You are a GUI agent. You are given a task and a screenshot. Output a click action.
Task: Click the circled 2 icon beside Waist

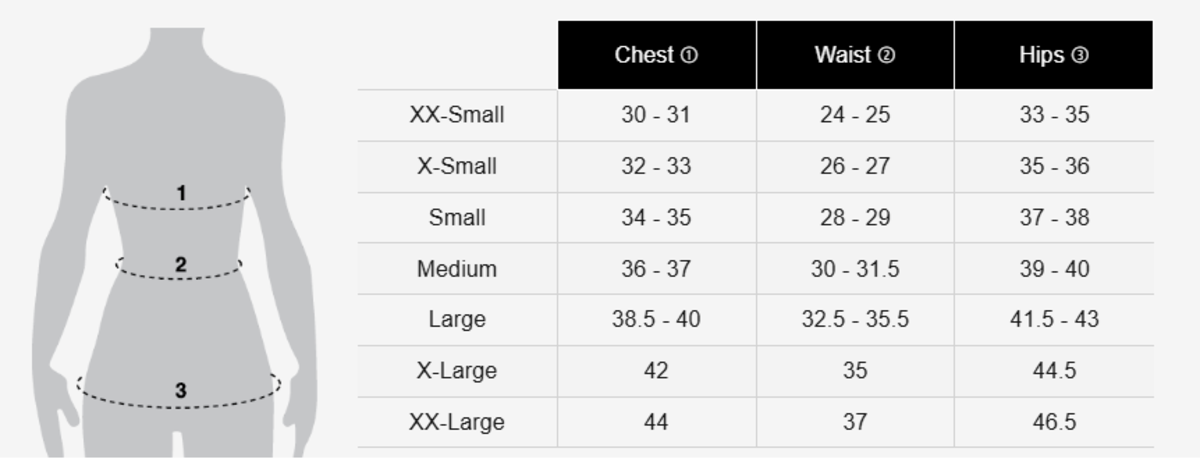(x=886, y=56)
